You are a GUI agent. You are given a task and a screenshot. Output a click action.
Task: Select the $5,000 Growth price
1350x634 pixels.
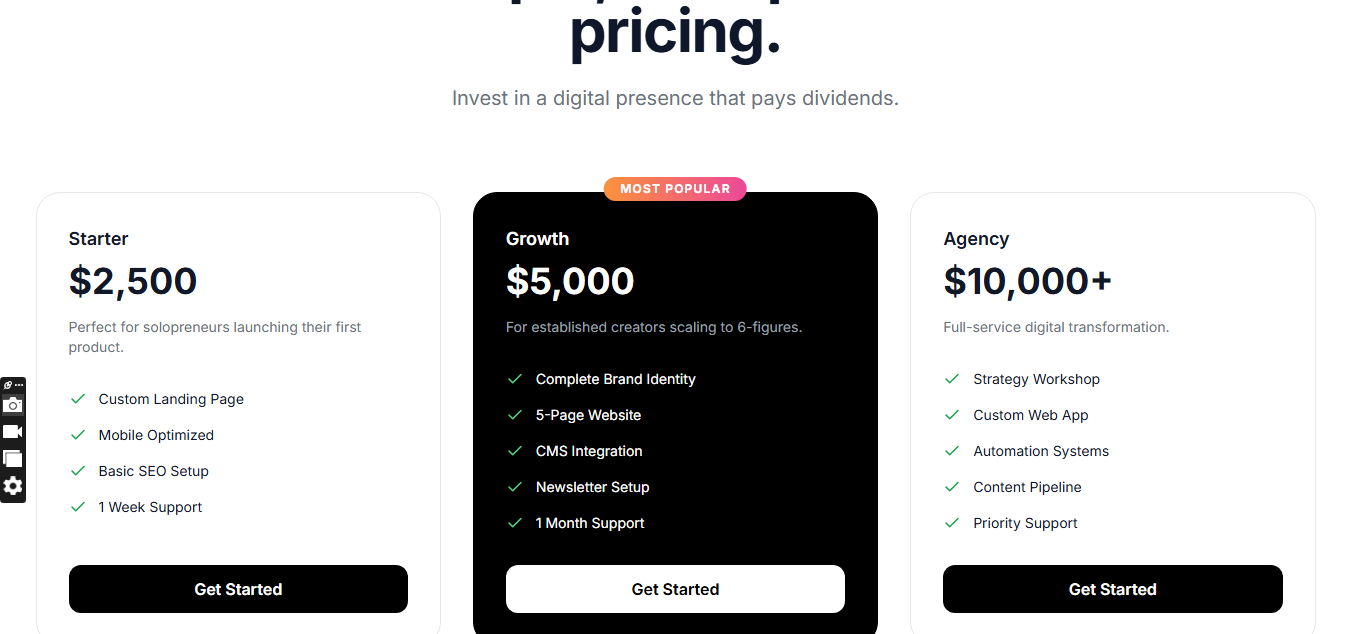click(x=570, y=281)
